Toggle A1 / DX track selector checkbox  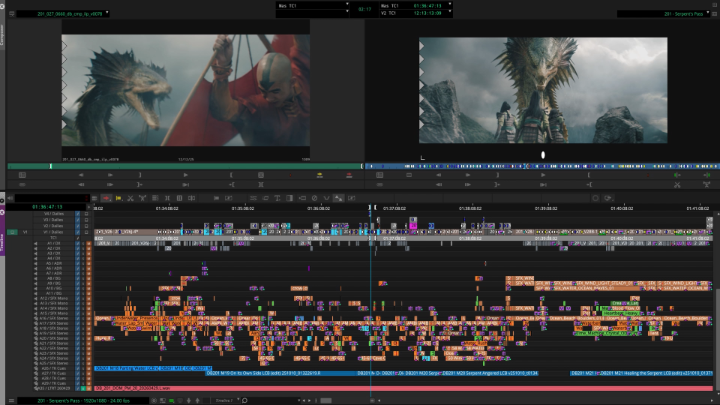(x=77, y=243)
